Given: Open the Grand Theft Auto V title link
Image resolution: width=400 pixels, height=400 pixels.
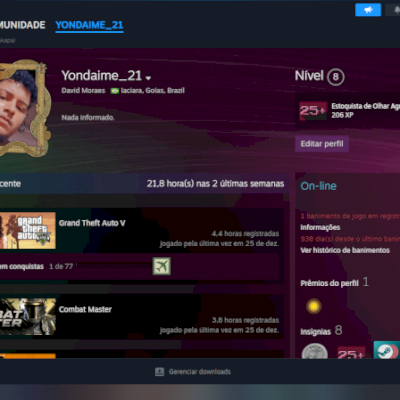Looking at the screenshot, I should (x=92, y=223).
